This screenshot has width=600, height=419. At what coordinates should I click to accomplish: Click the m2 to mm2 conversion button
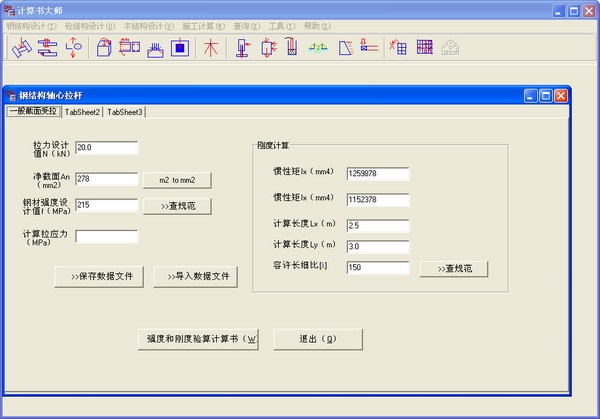[177, 180]
